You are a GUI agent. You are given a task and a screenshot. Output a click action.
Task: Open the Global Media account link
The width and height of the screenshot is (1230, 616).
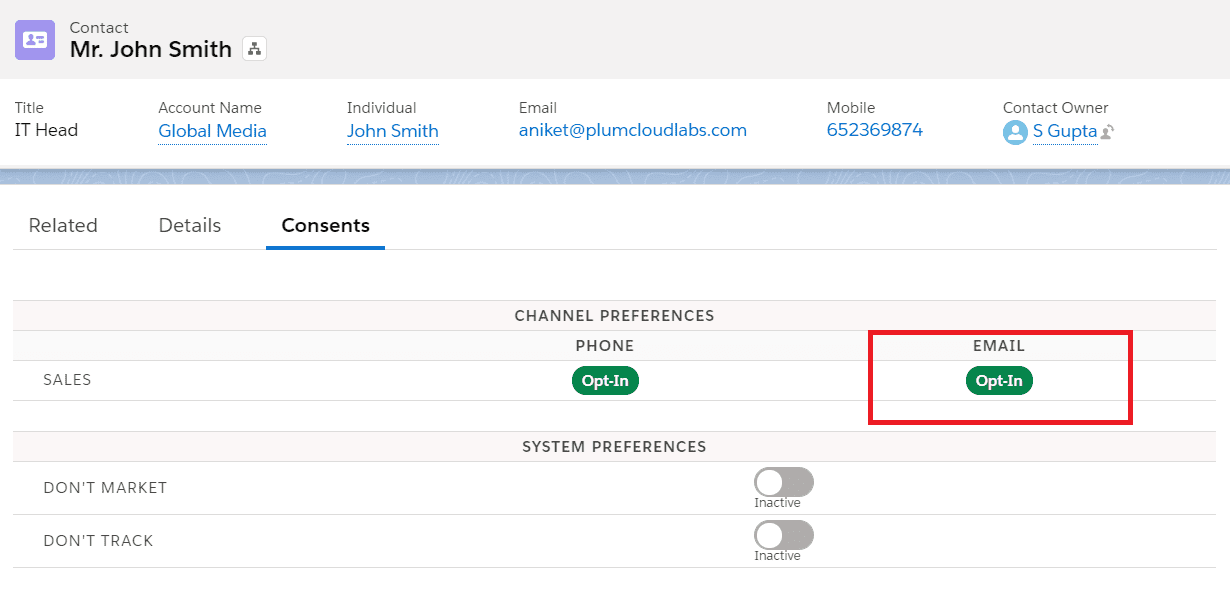[x=213, y=131]
